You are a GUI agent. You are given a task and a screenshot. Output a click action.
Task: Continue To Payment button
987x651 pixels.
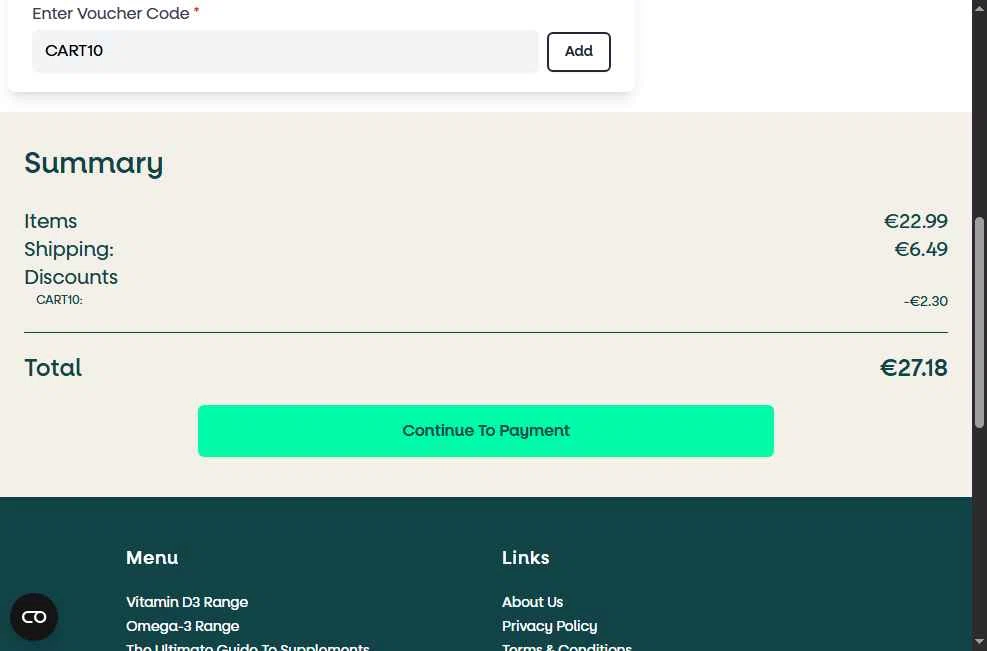tap(485, 431)
